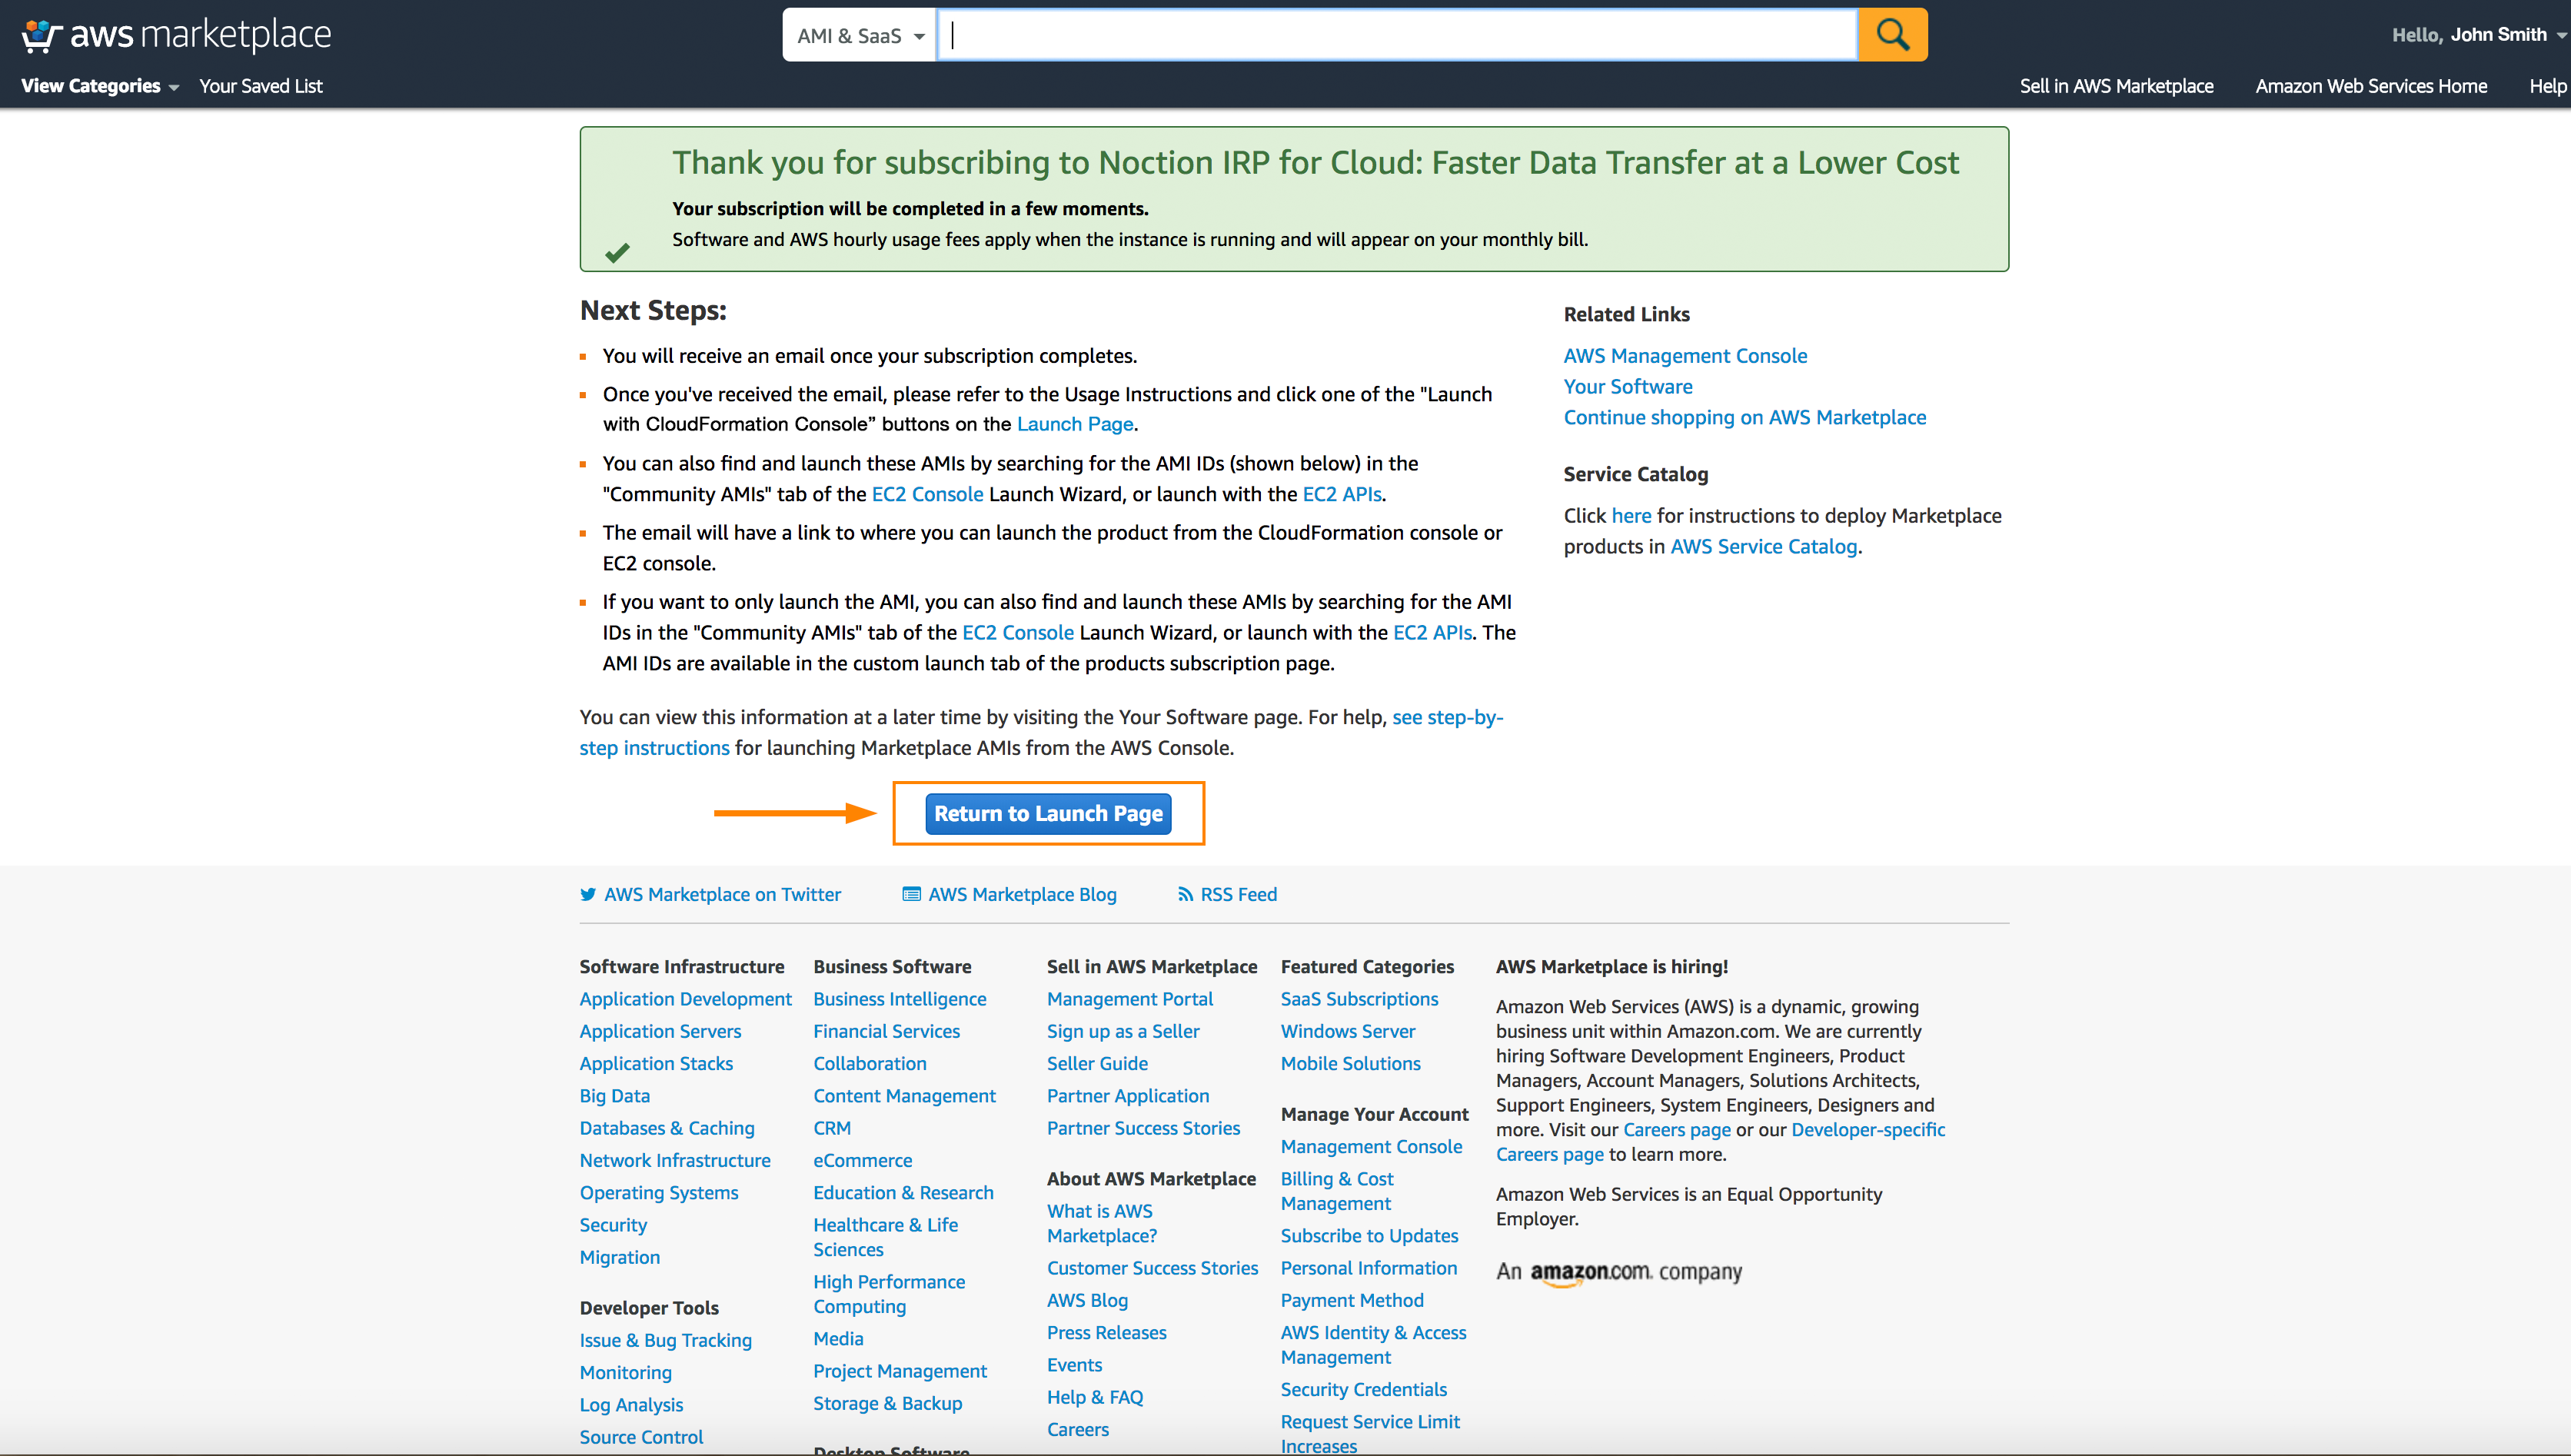Viewport: 2571px width, 1456px height.
Task: Open Storage & Backup category
Action: point(887,1403)
